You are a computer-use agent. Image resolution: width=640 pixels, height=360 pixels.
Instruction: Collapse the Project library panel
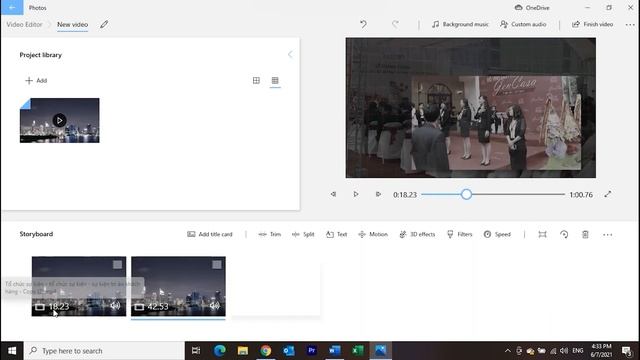pyautogui.click(x=290, y=54)
